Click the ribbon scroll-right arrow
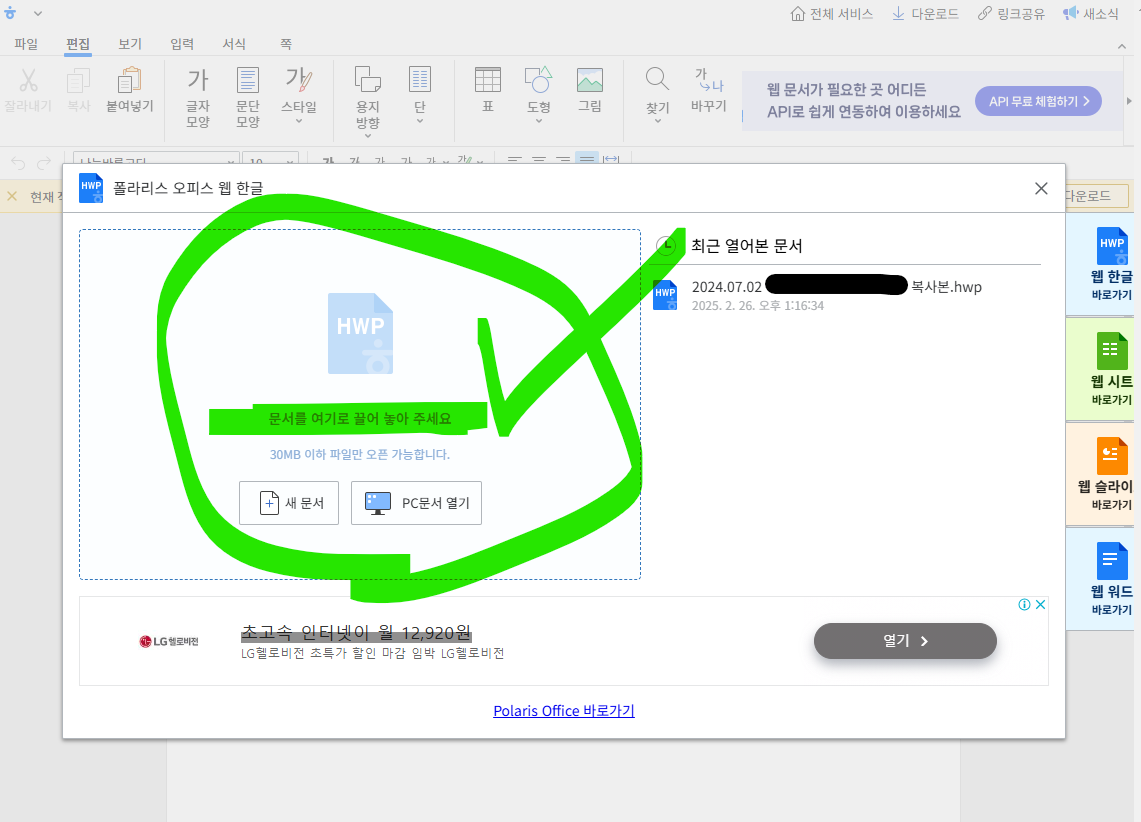The image size is (1141, 822). [1129, 101]
